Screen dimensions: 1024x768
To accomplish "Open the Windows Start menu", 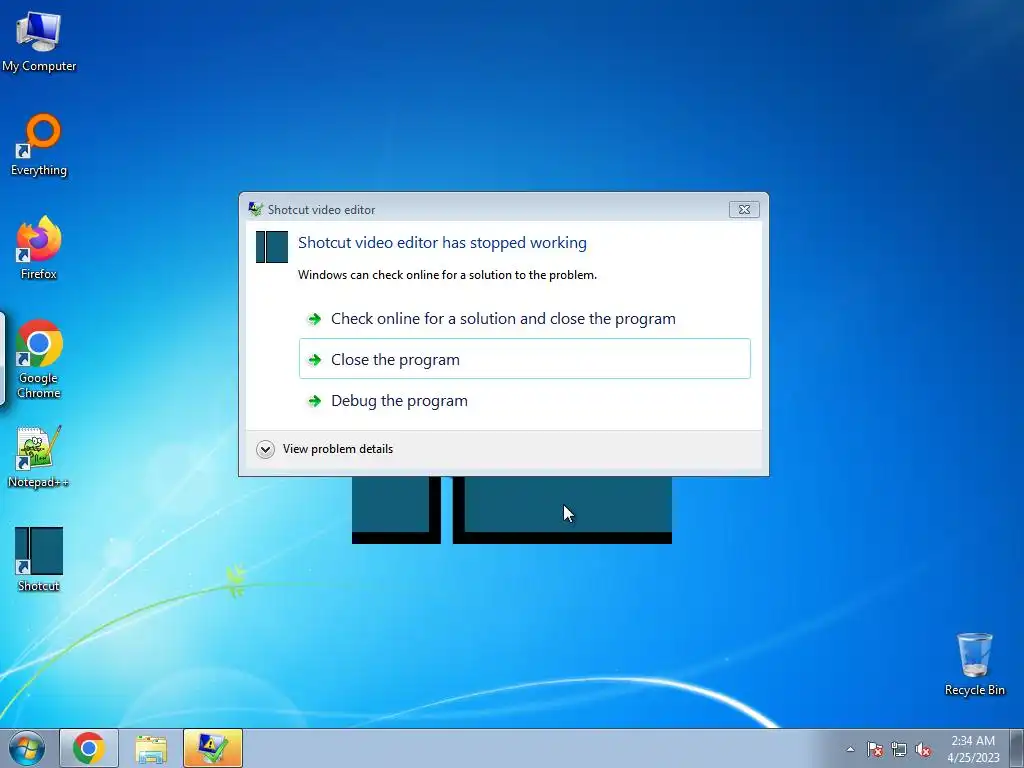I will coord(27,748).
